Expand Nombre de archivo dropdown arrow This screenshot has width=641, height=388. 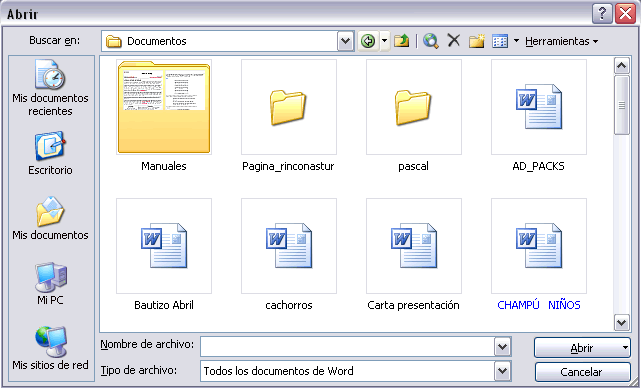(x=502, y=348)
